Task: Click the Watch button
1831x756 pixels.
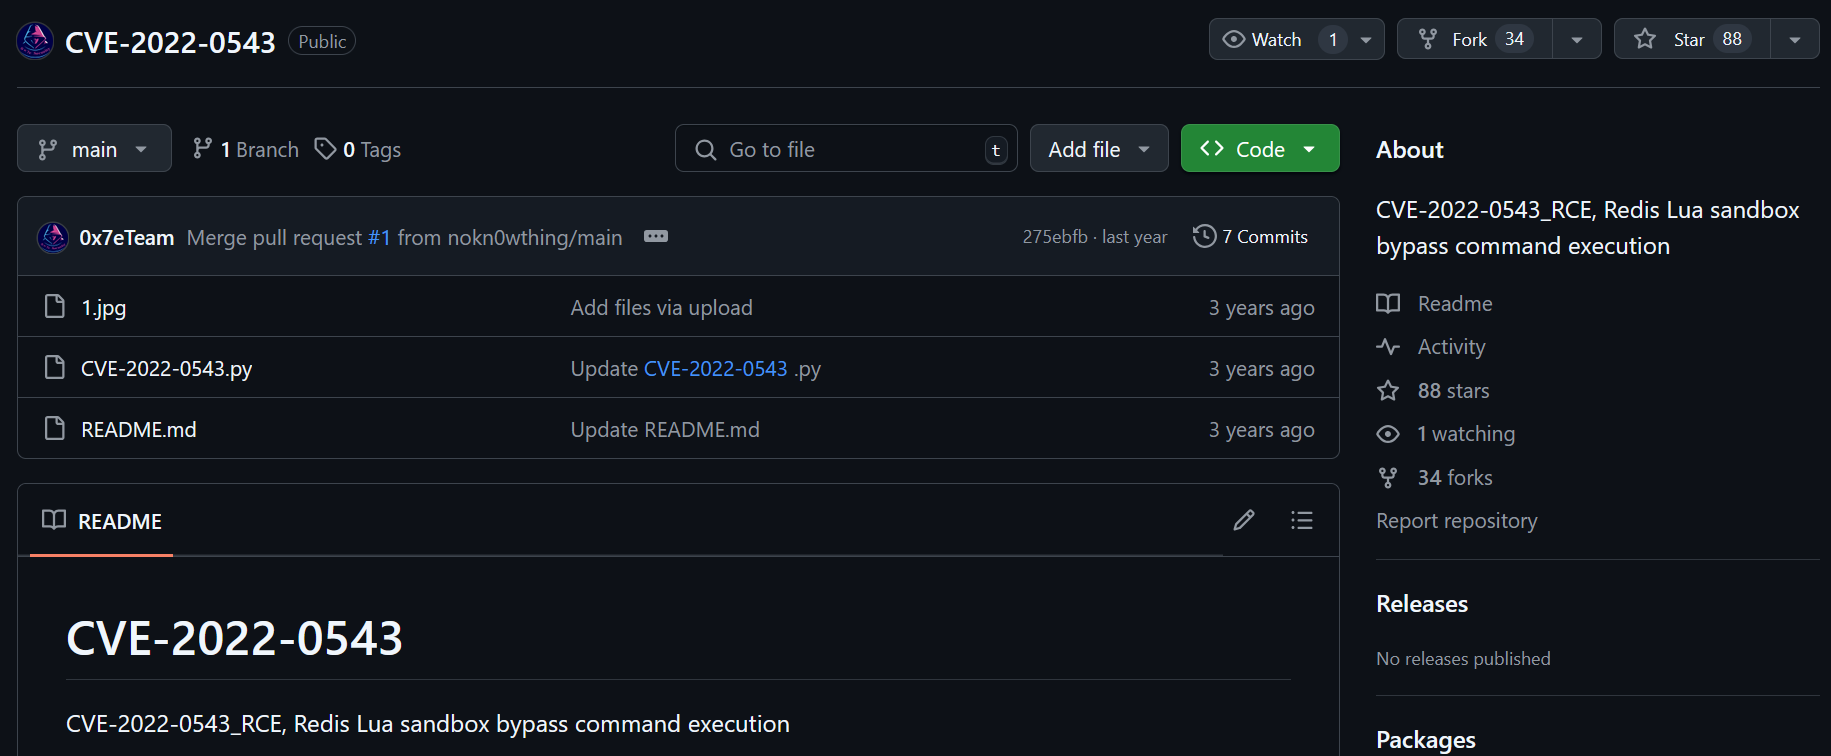Action: (1278, 39)
